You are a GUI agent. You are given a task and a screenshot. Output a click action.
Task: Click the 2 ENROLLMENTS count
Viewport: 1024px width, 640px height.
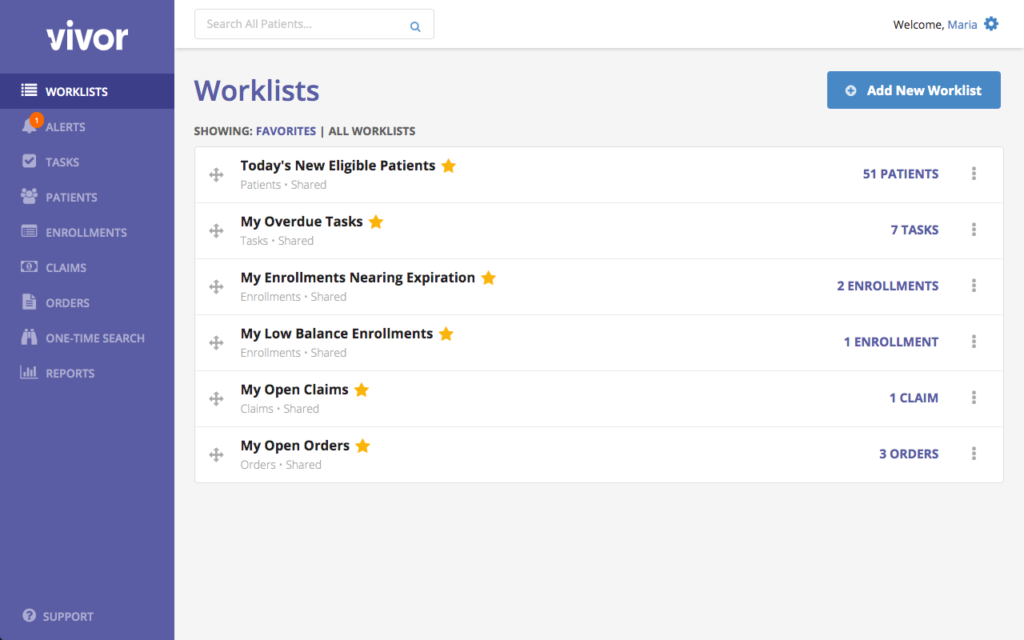pos(888,286)
